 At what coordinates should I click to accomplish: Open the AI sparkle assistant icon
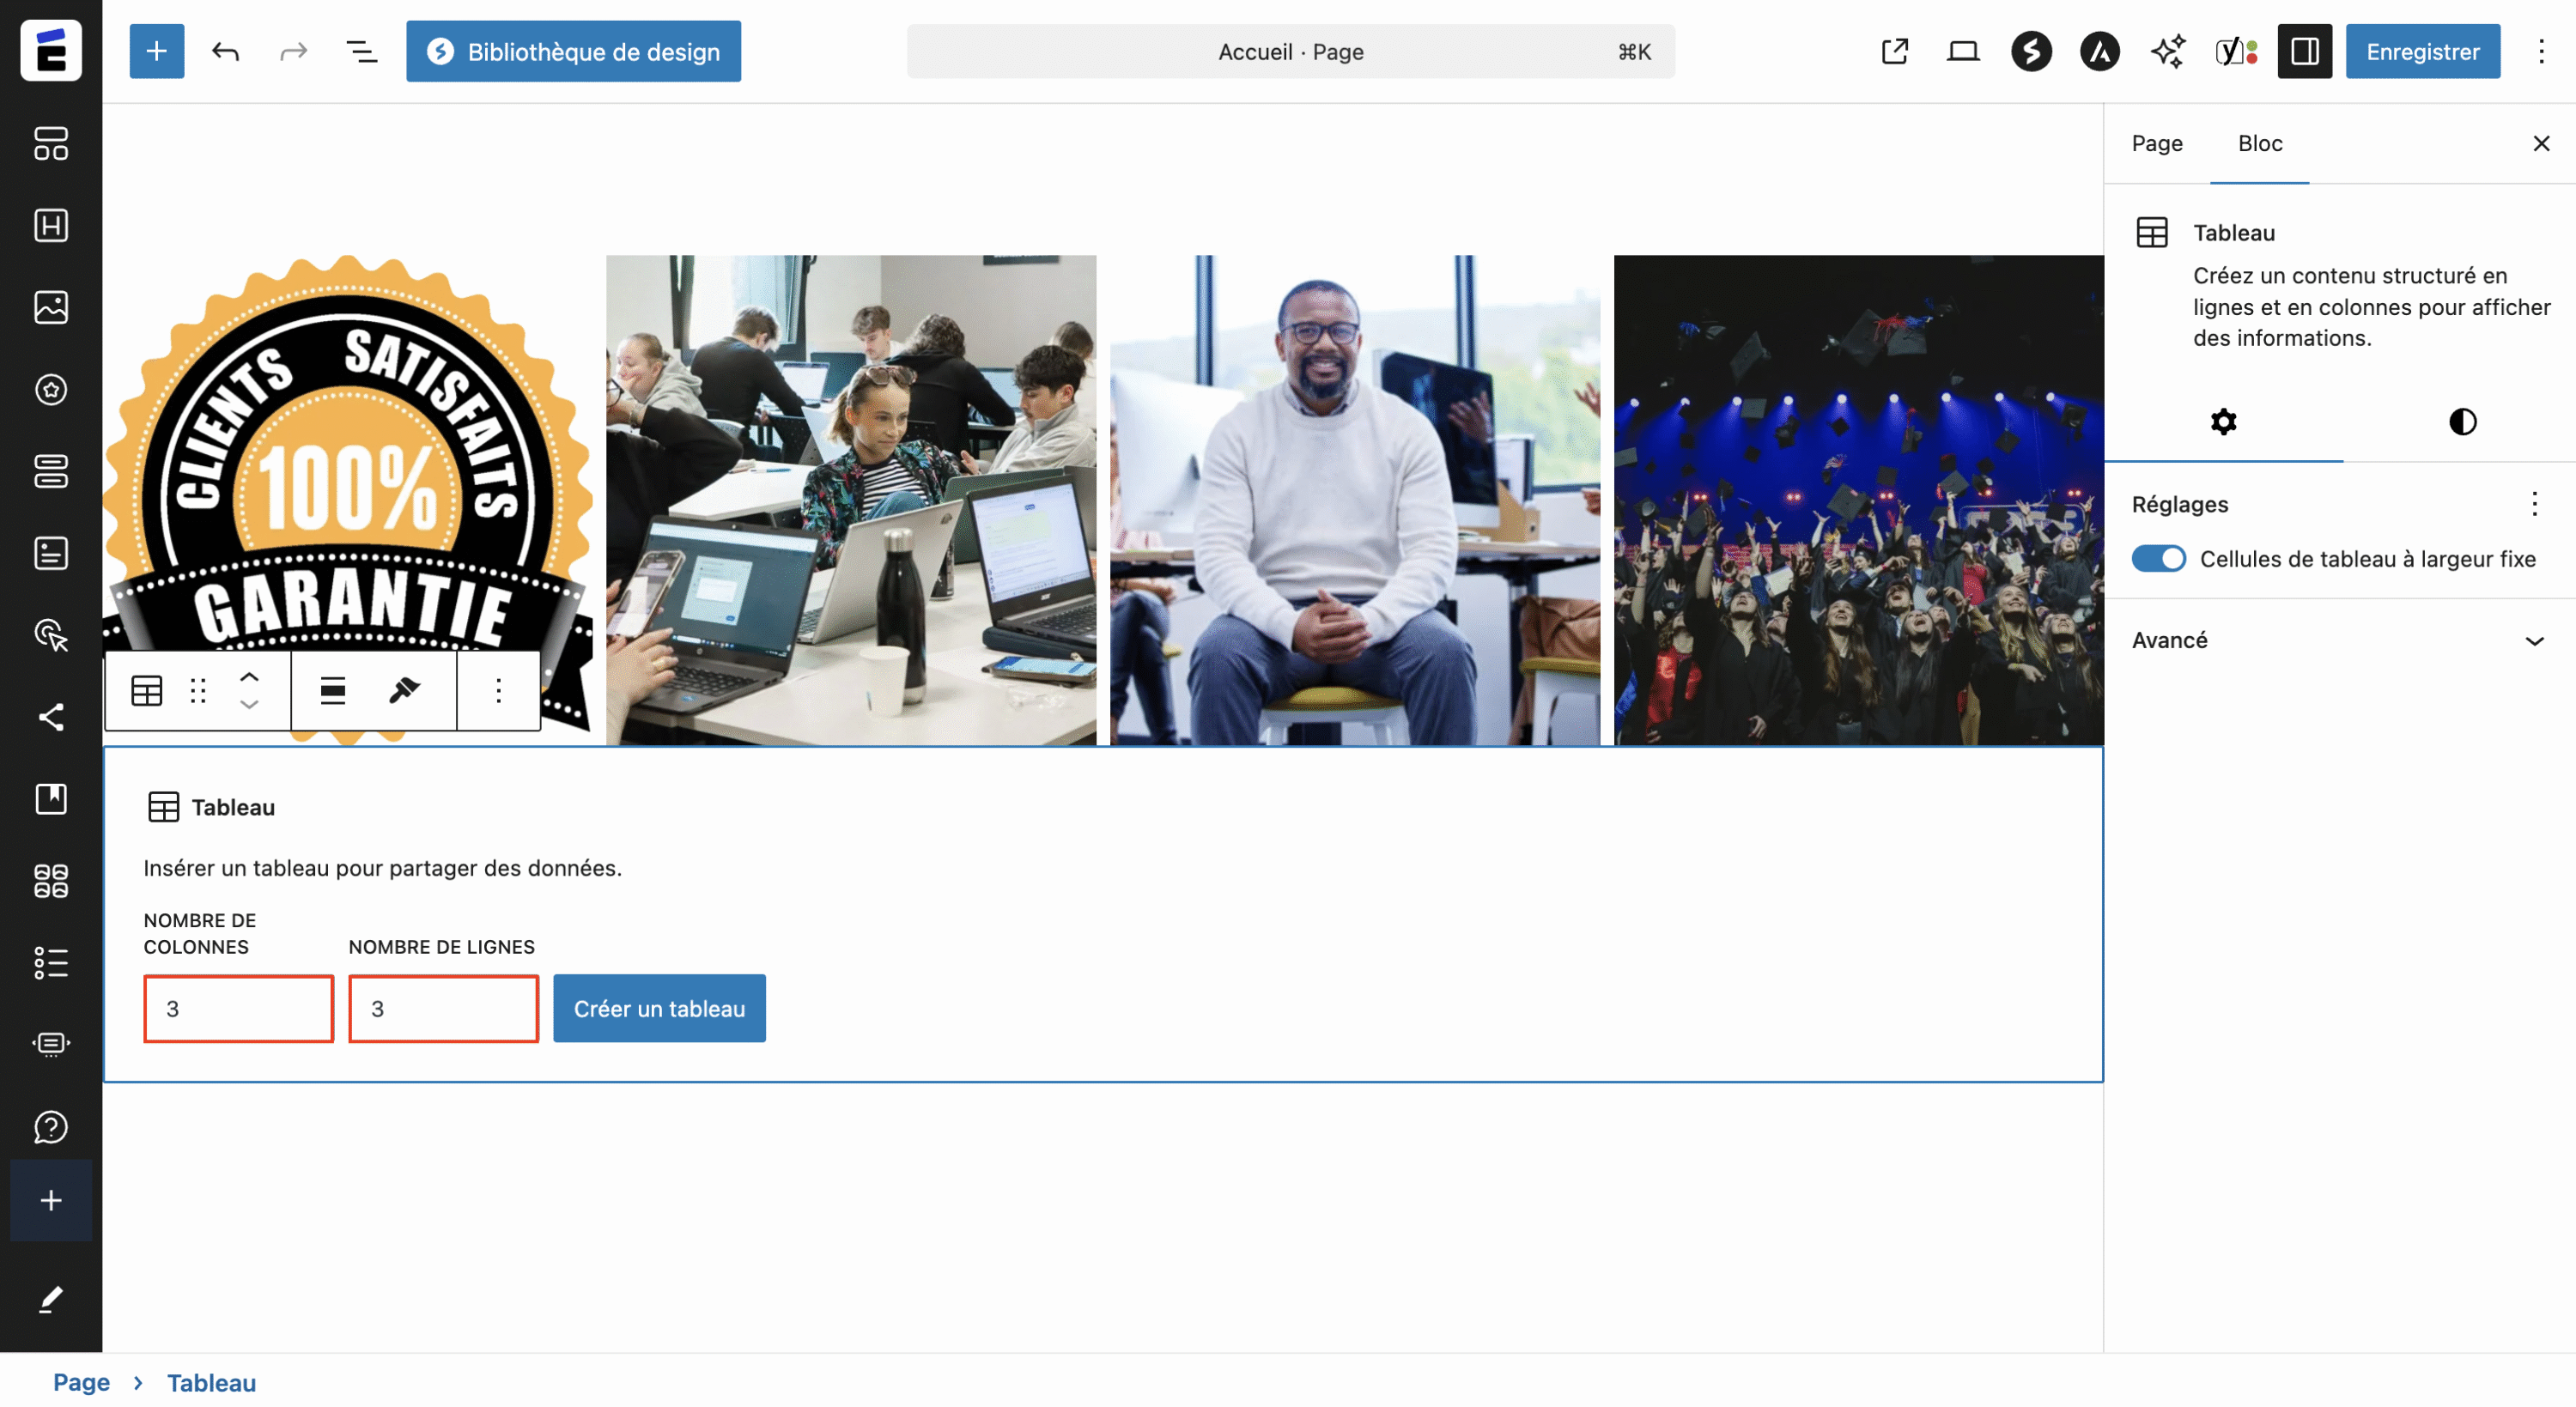click(2168, 51)
